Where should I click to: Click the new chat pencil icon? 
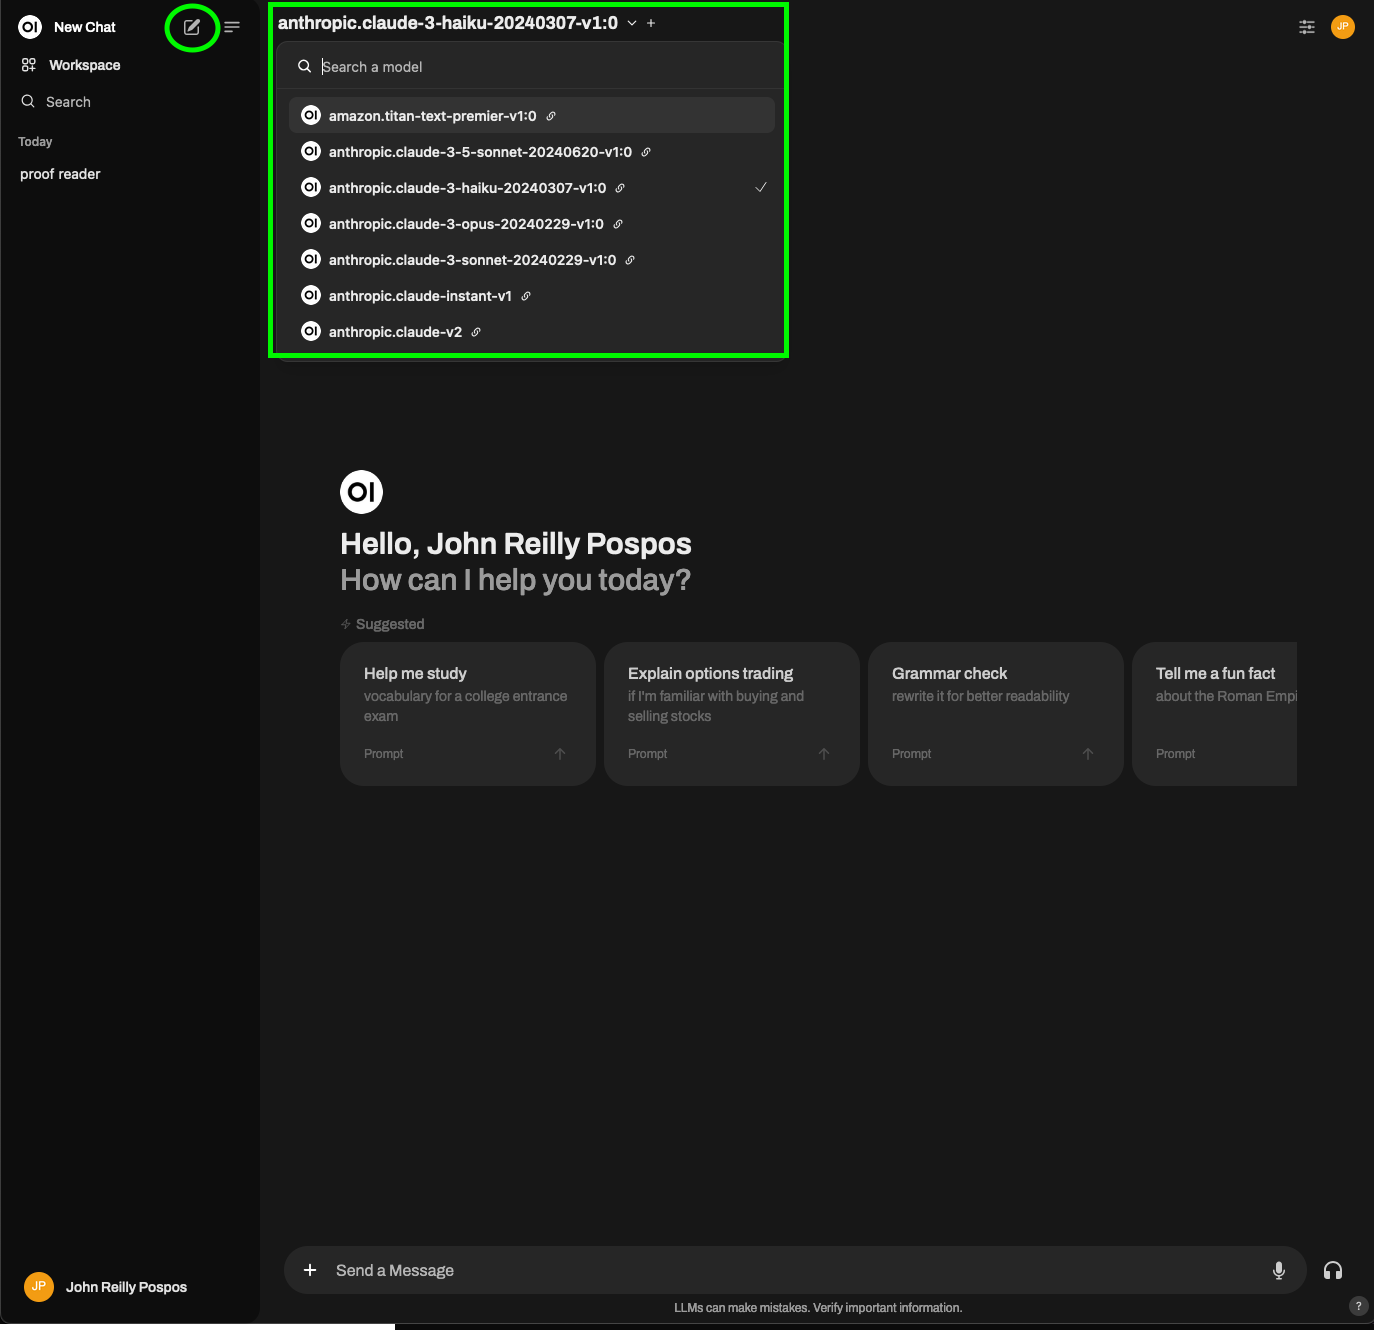[192, 27]
